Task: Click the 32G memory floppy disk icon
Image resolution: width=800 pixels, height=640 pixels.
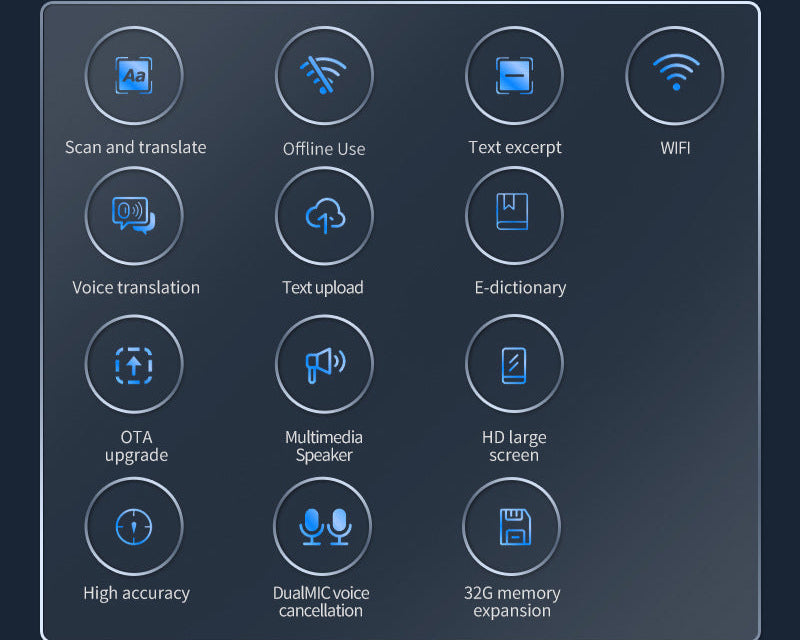Action: pyautogui.click(x=513, y=526)
